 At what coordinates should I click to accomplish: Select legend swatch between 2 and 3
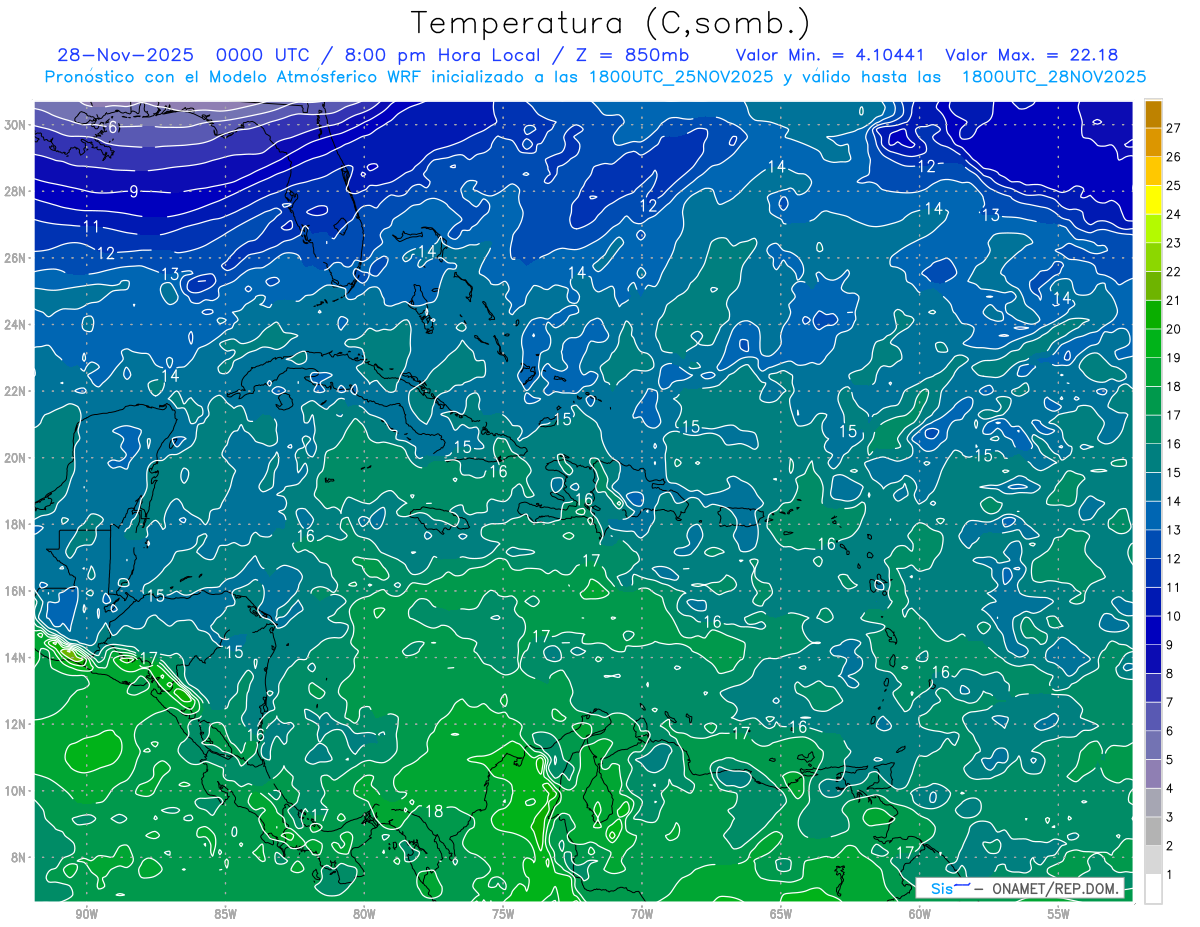point(1153,831)
